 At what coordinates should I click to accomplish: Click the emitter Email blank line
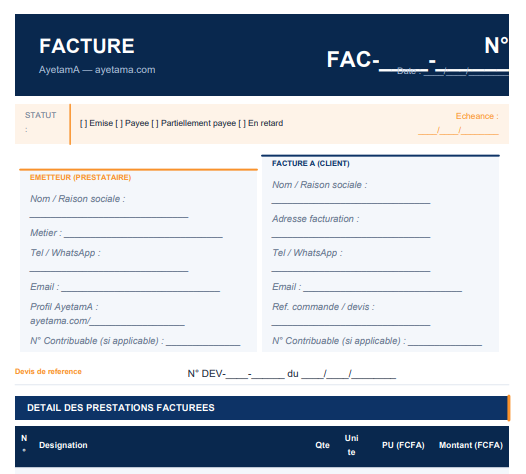141,288
